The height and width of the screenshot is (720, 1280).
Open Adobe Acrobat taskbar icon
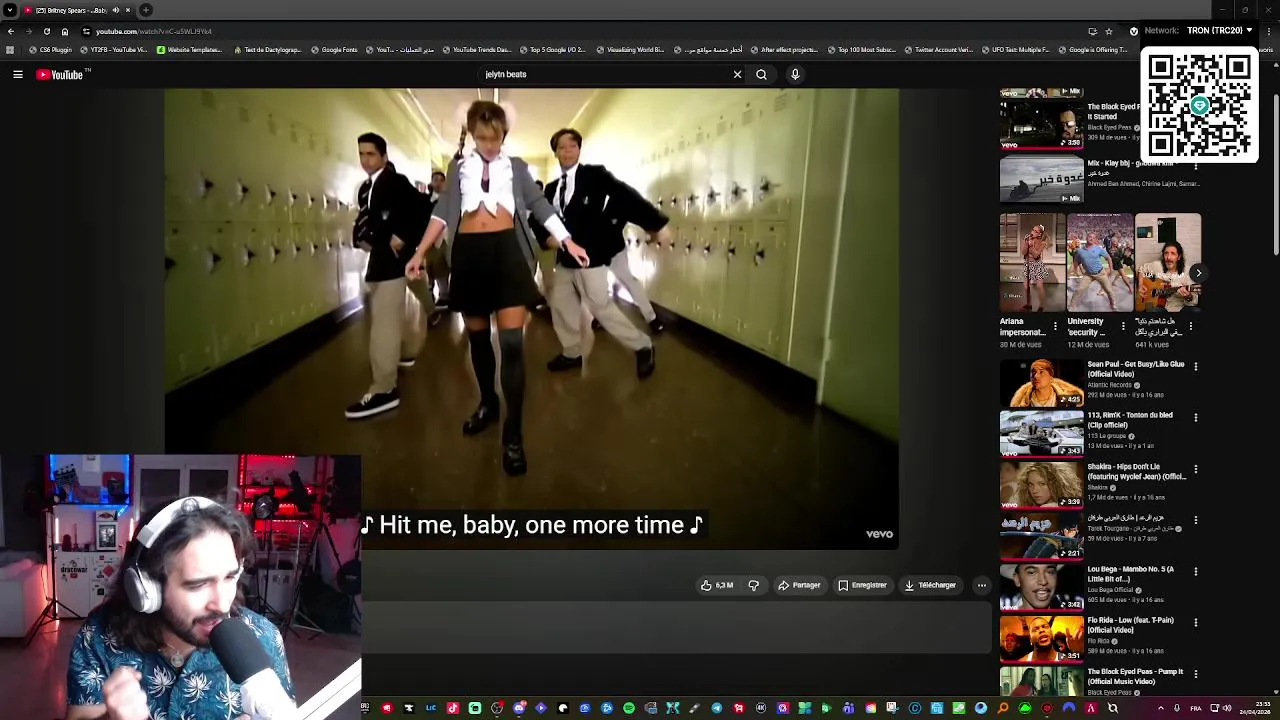click(x=1091, y=708)
